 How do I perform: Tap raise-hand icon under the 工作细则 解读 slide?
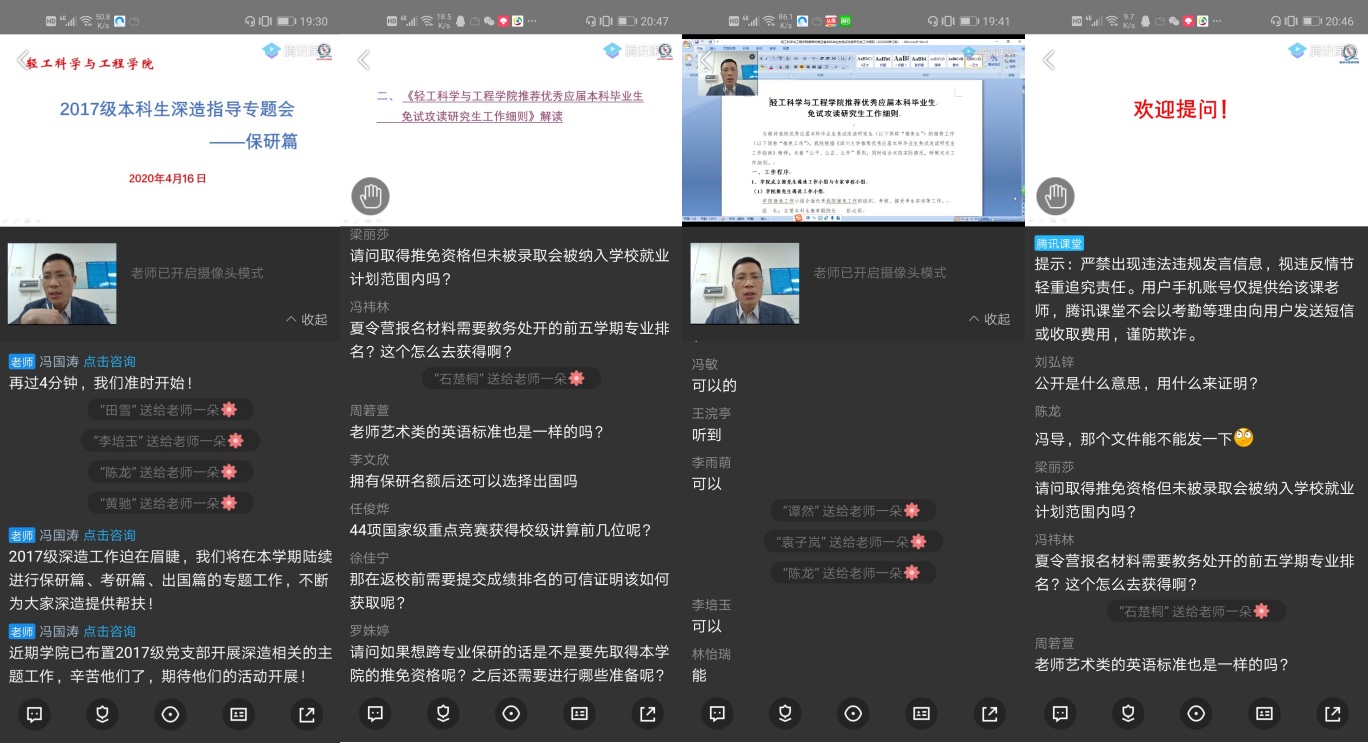pyautogui.click(x=370, y=196)
